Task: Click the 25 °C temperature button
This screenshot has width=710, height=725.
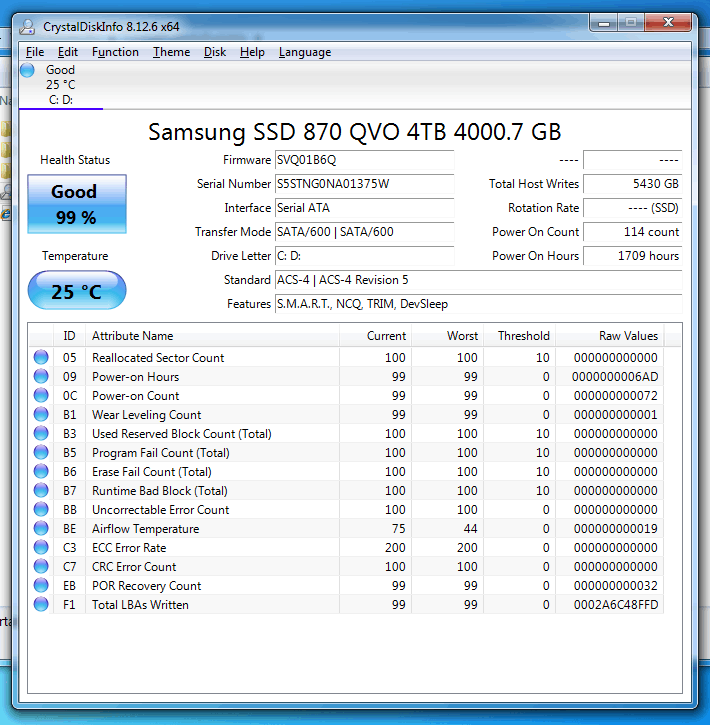Action: [x=77, y=290]
